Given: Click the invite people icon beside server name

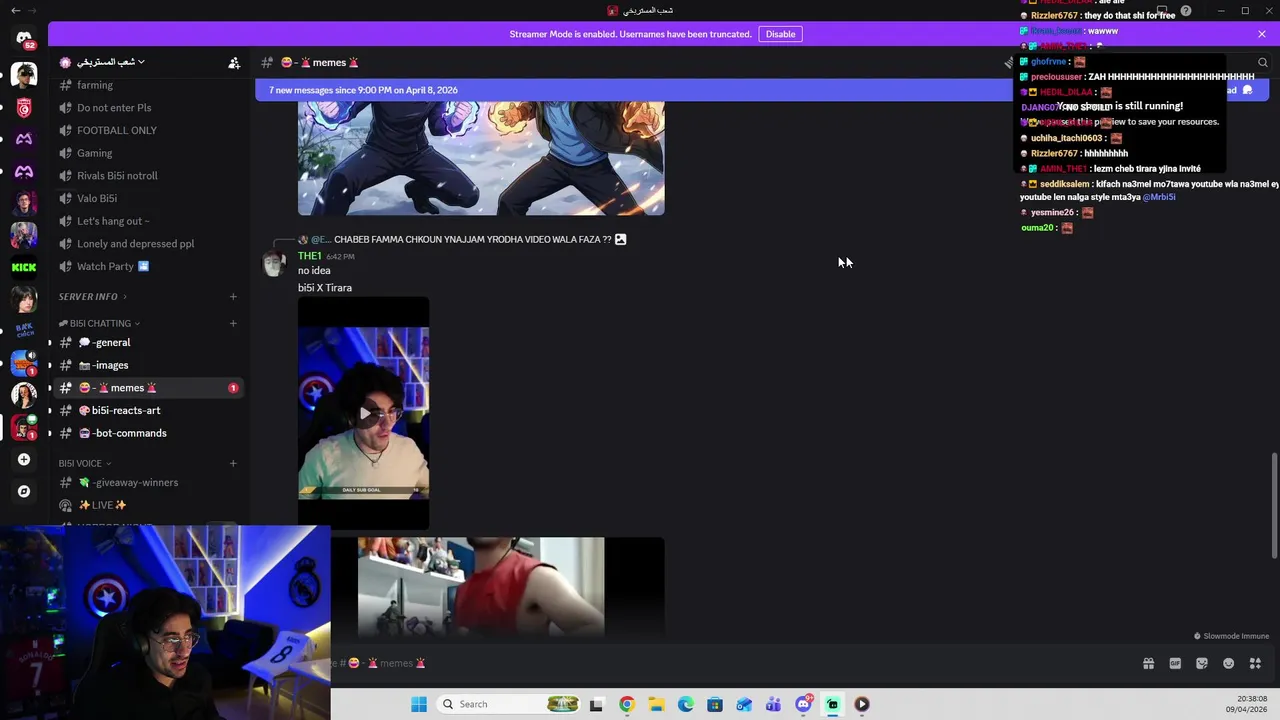Looking at the screenshot, I should point(234,62).
